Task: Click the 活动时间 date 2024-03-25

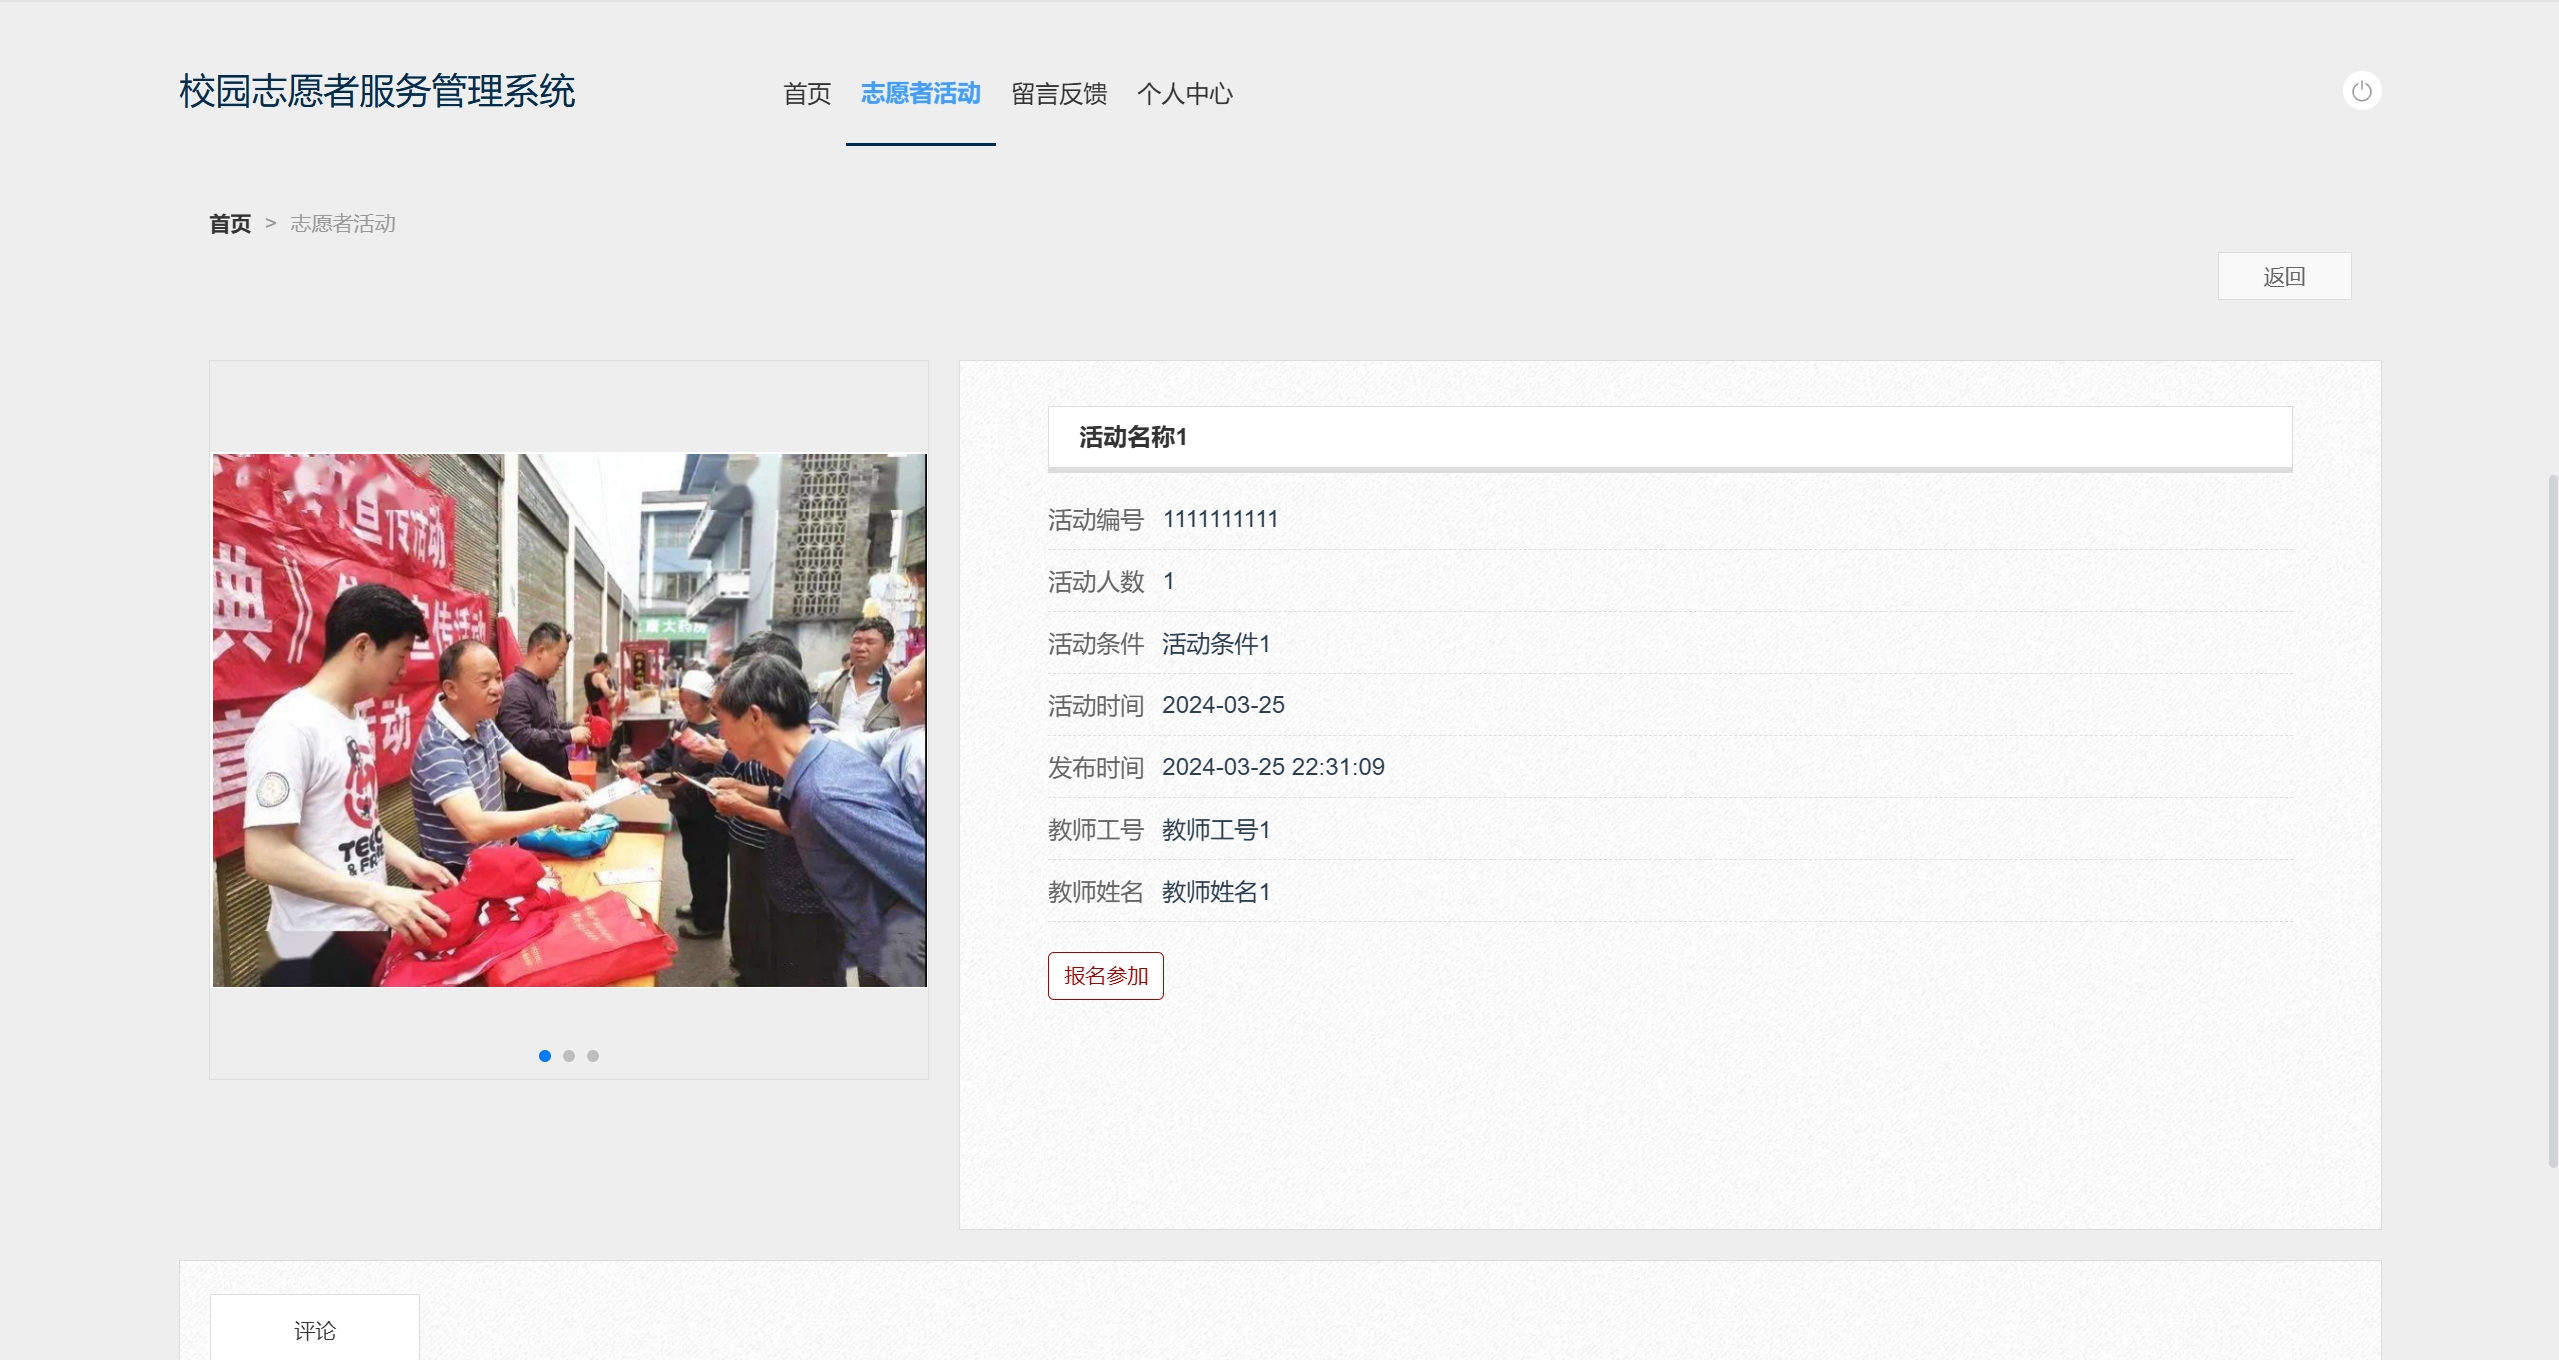Action: (x=1223, y=705)
